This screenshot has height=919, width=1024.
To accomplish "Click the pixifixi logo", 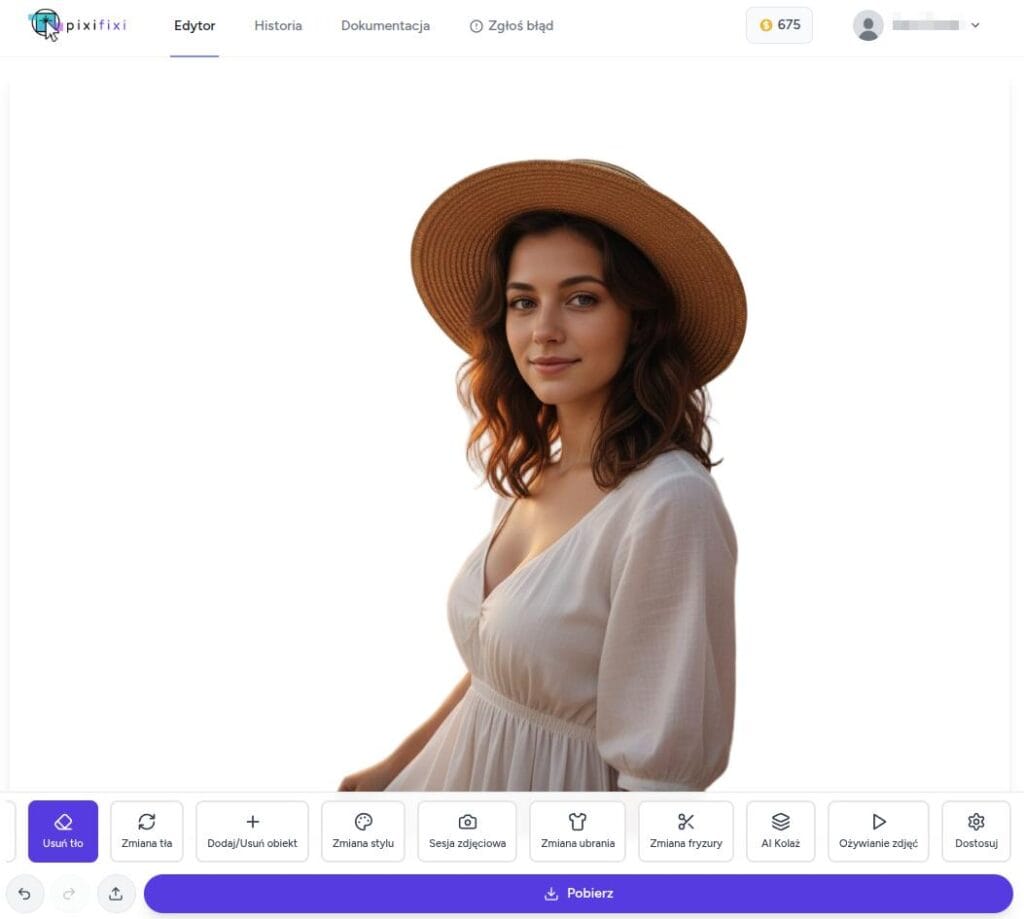I will point(78,25).
